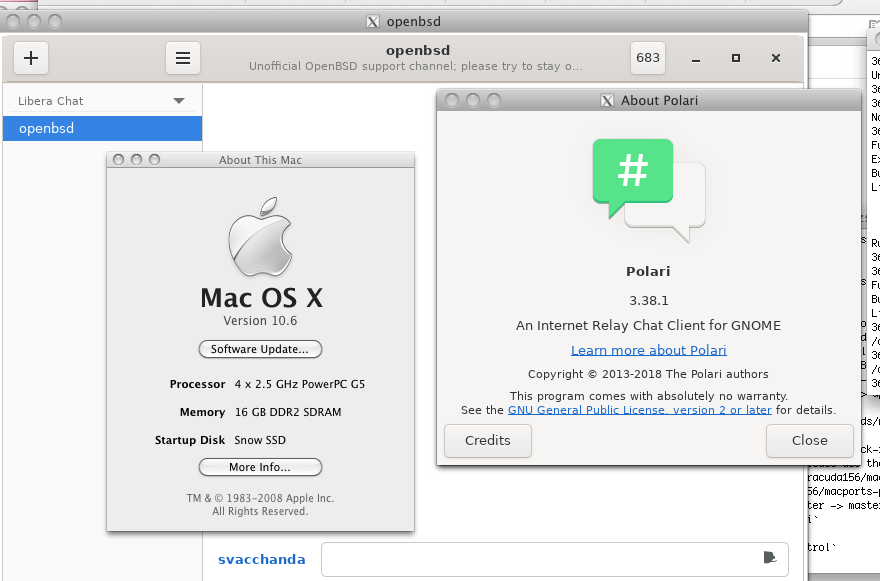The image size is (880, 581).
Task: Click the Polari hash chat bubble icon
Action: tap(648, 191)
